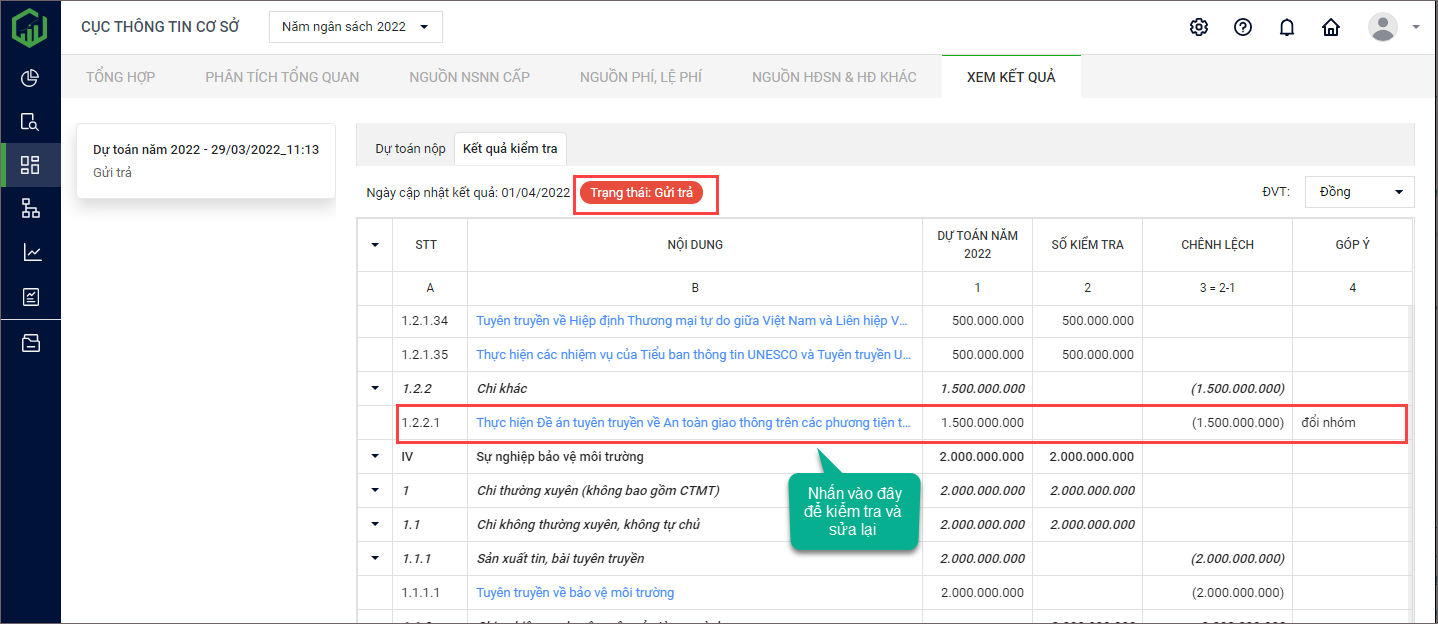Open the hierarchy tree sidebar icon
The image size is (1438, 624).
(30, 208)
